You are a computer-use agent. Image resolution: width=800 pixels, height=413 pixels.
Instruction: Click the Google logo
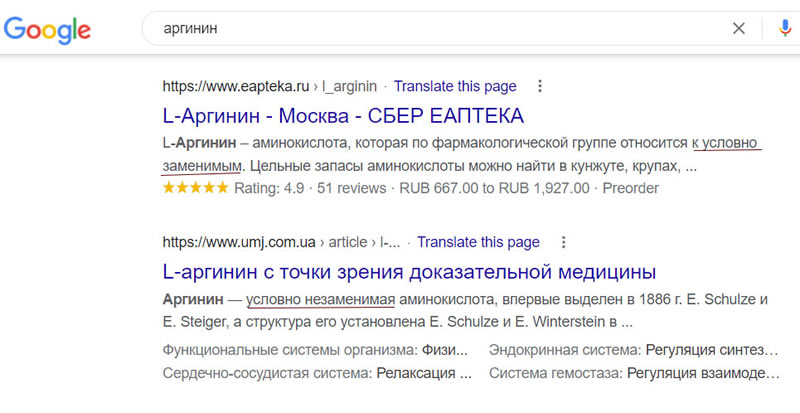point(47,30)
